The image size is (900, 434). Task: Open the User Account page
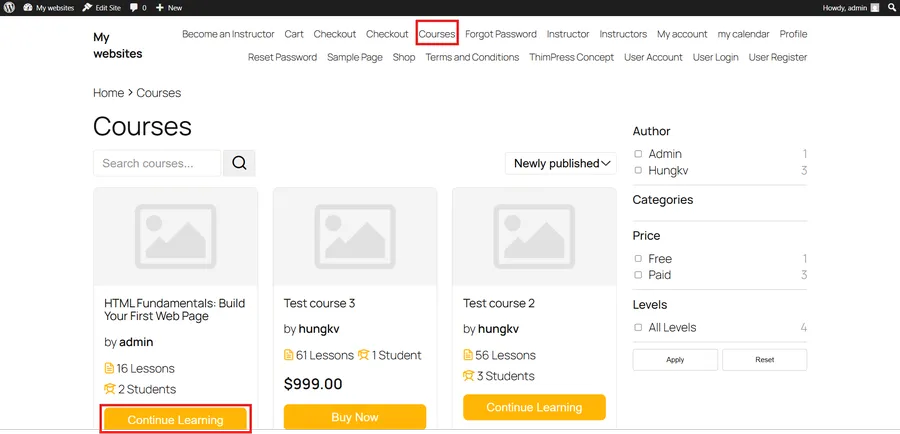[x=653, y=57]
